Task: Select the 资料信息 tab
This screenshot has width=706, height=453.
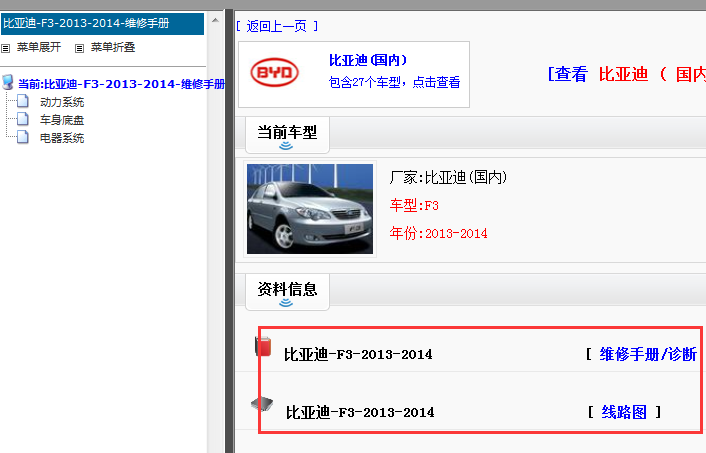Action: tap(287, 291)
